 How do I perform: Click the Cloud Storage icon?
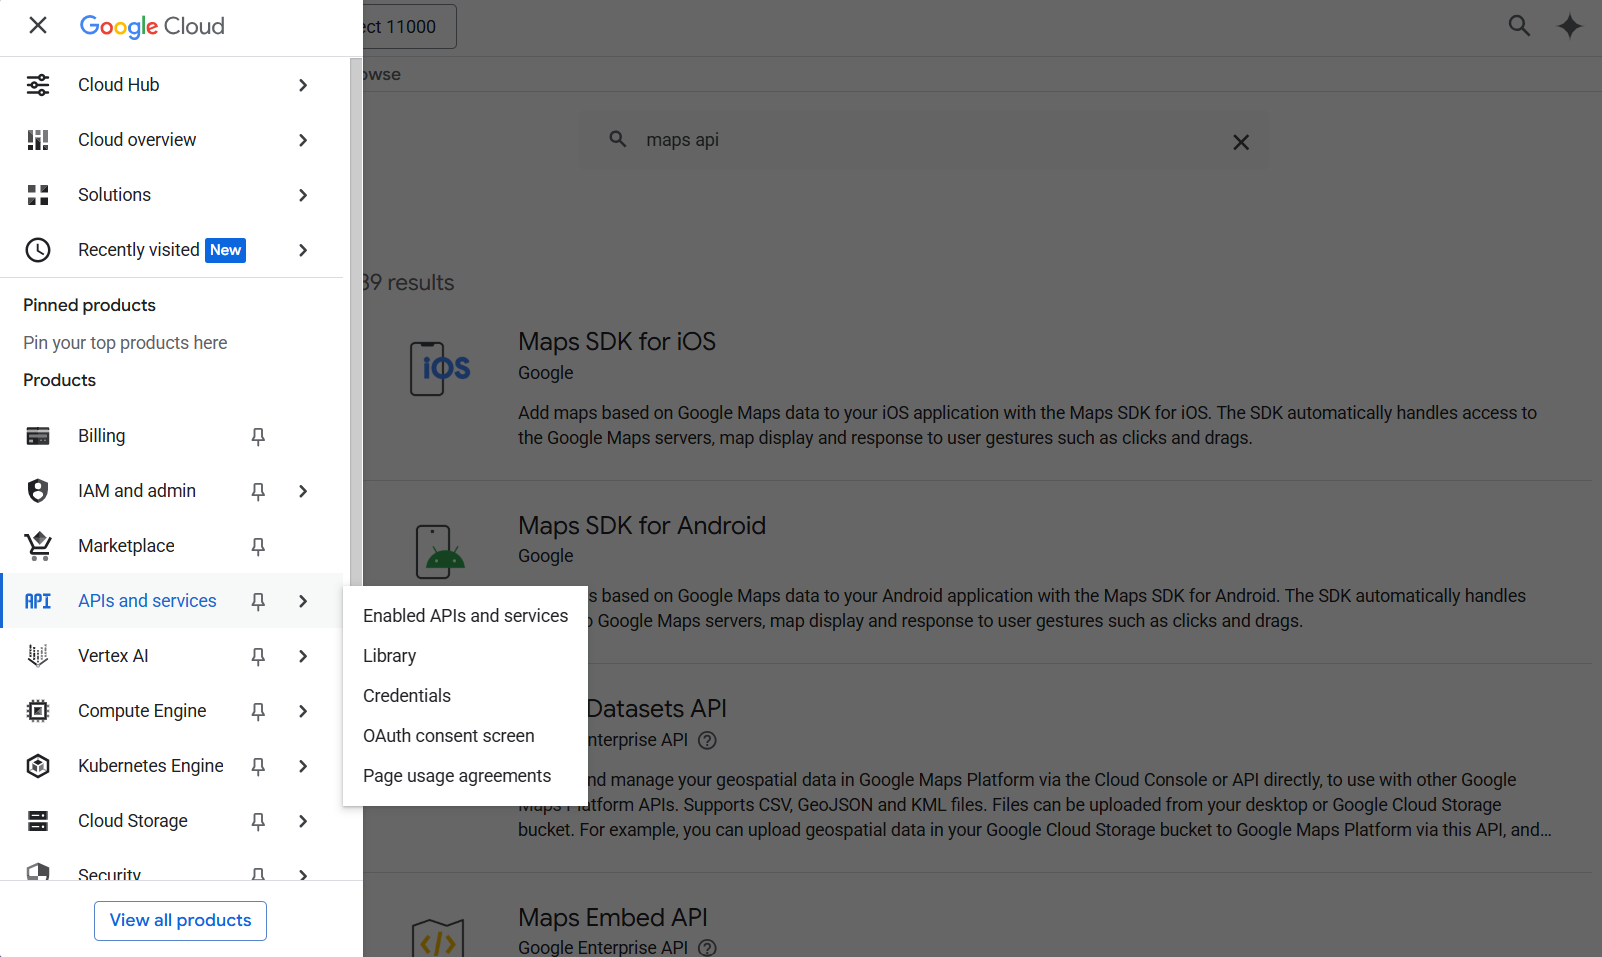[x=38, y=821]
